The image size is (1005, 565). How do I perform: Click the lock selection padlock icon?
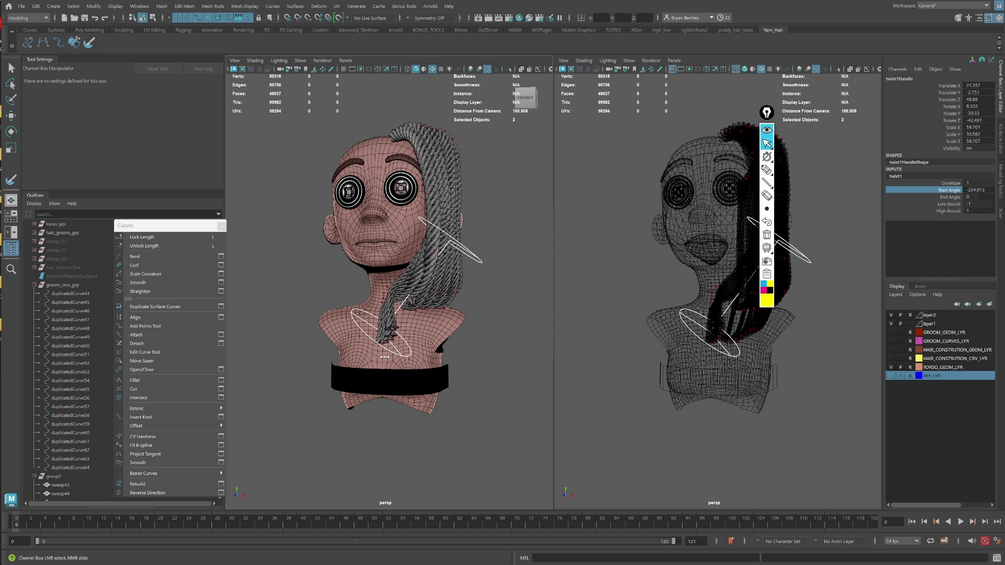[x=258, y=18]
